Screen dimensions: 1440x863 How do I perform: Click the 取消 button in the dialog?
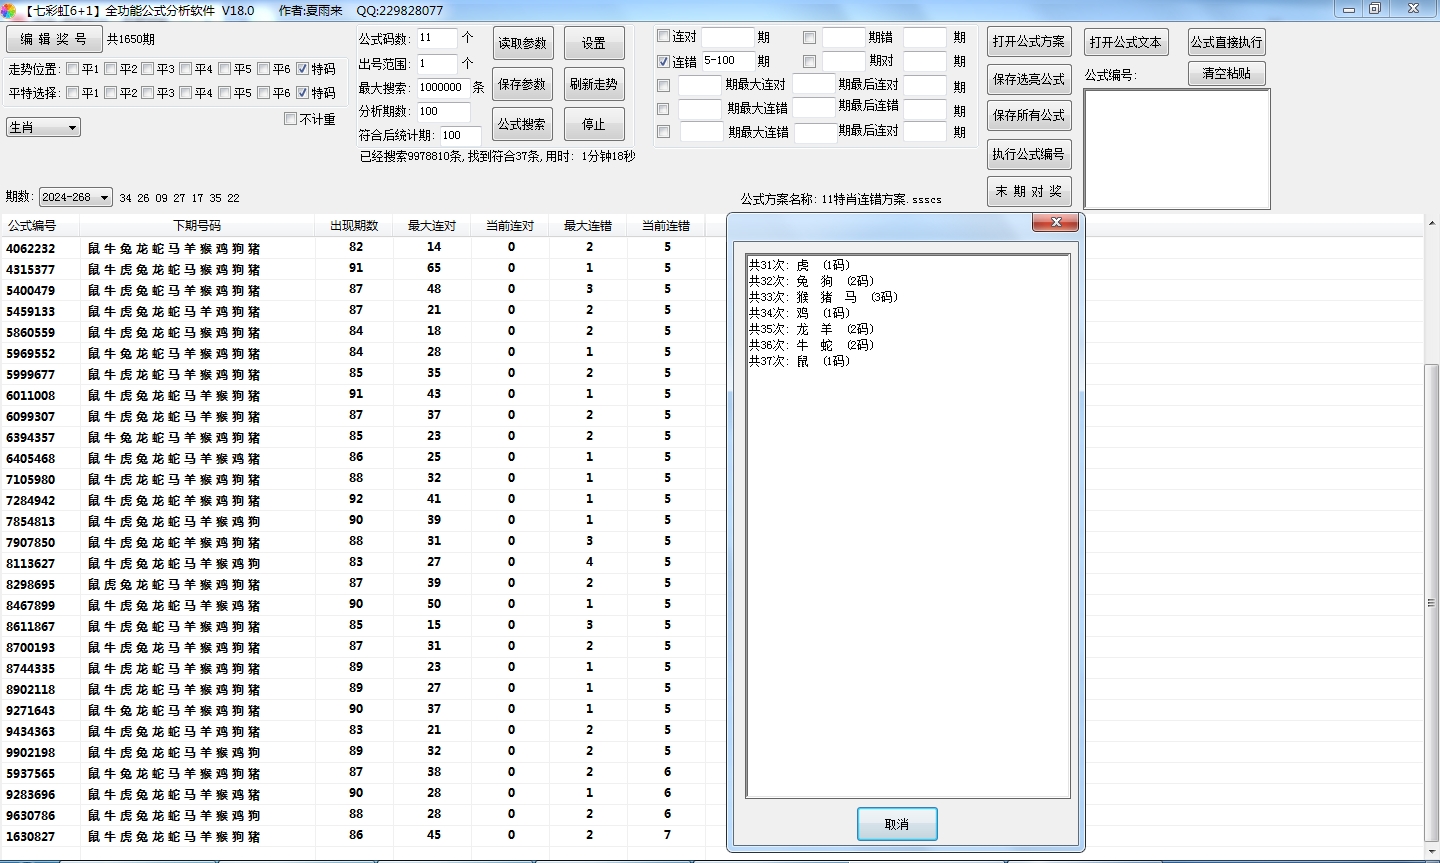pos(896,824)
